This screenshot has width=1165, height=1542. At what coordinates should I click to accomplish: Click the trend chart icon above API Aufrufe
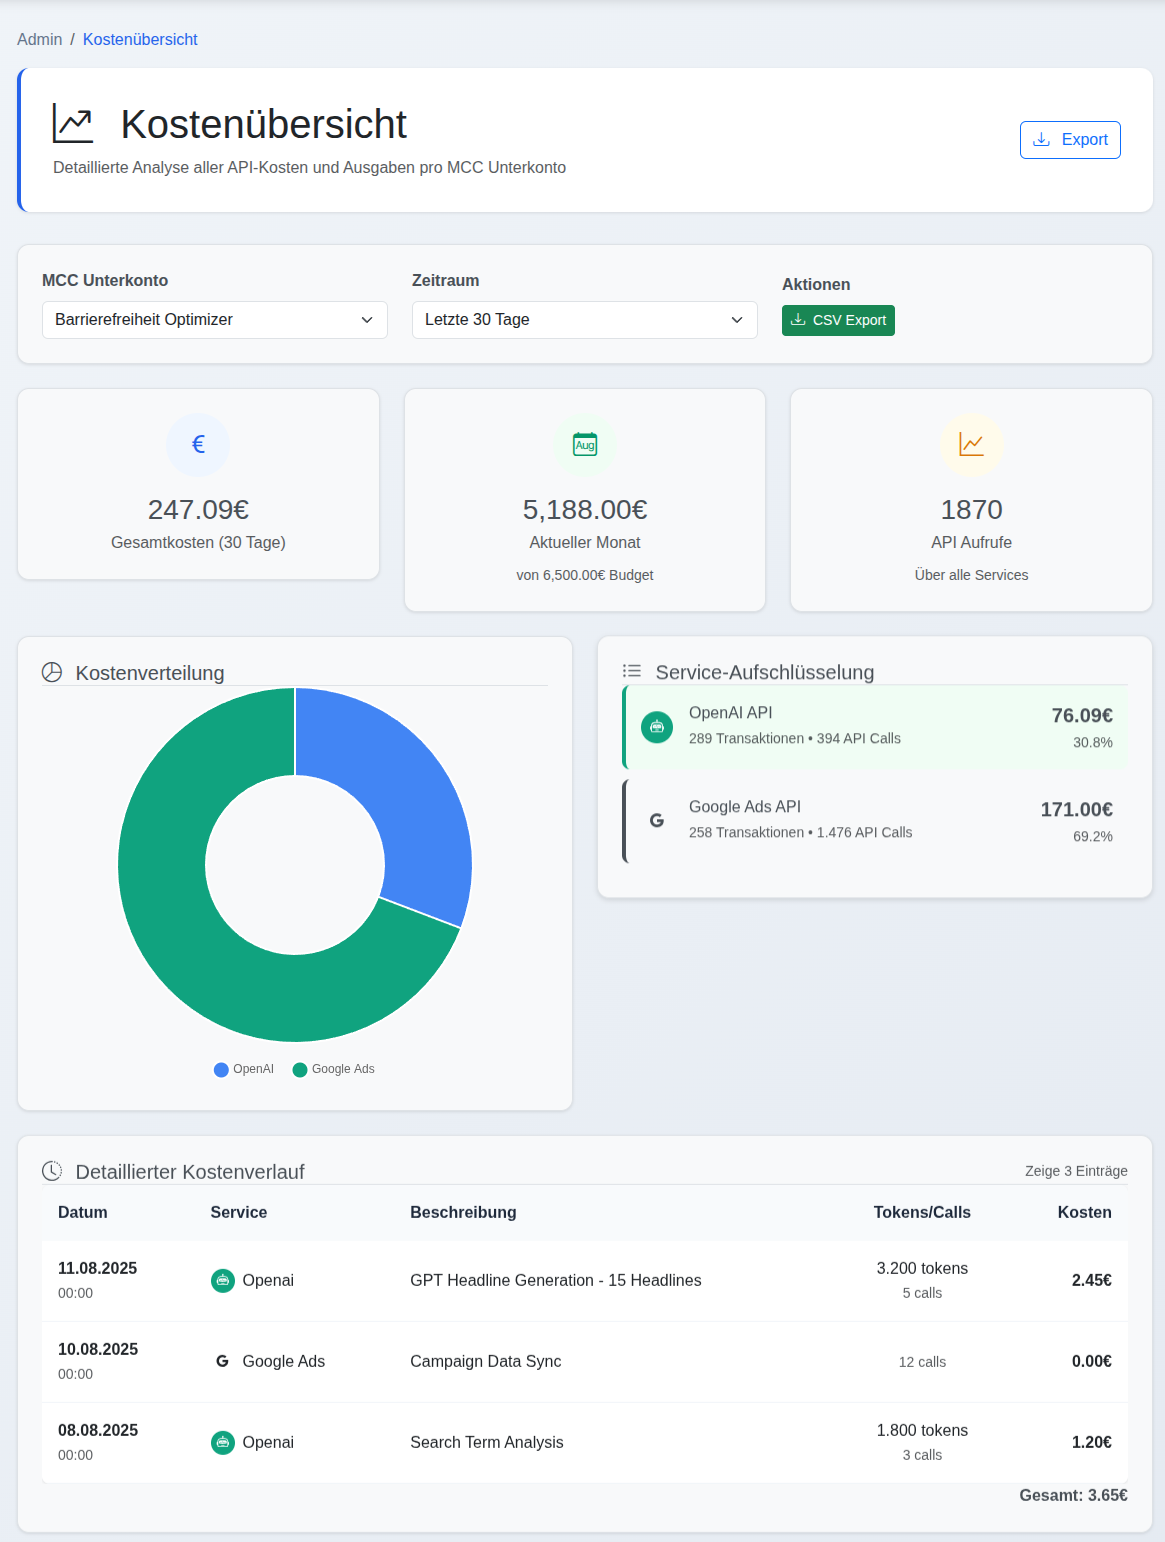(971, 444)
